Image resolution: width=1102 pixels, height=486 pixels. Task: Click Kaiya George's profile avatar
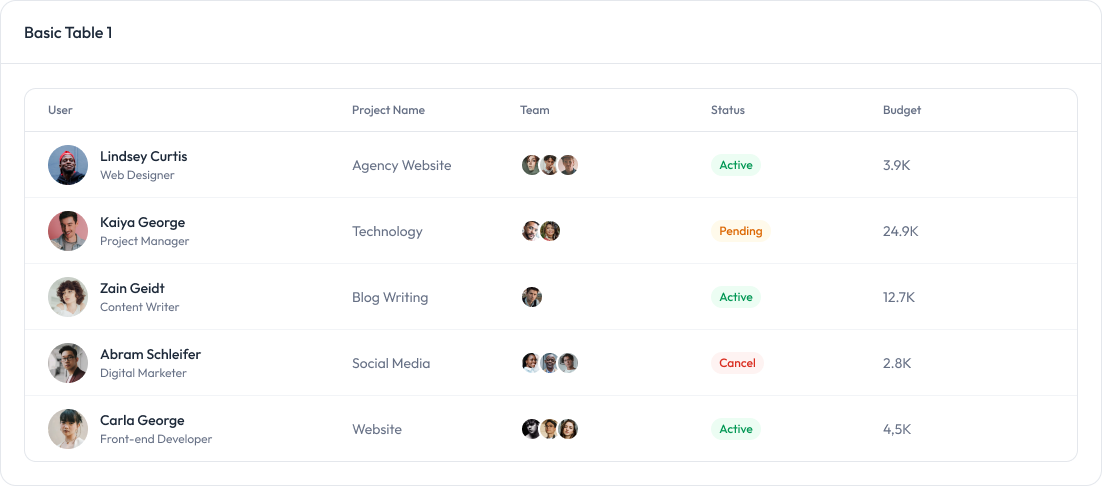(68, 231)
